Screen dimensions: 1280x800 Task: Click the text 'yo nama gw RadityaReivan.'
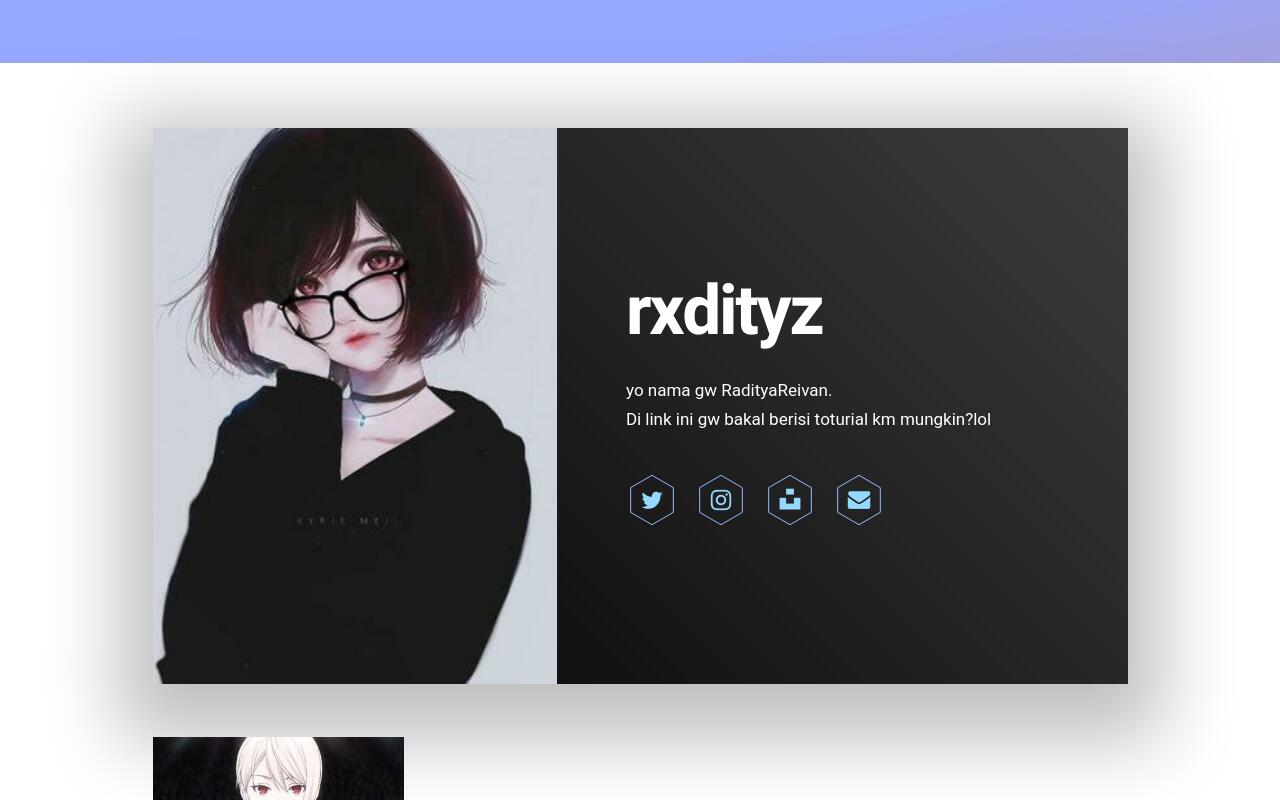(729, 390)
